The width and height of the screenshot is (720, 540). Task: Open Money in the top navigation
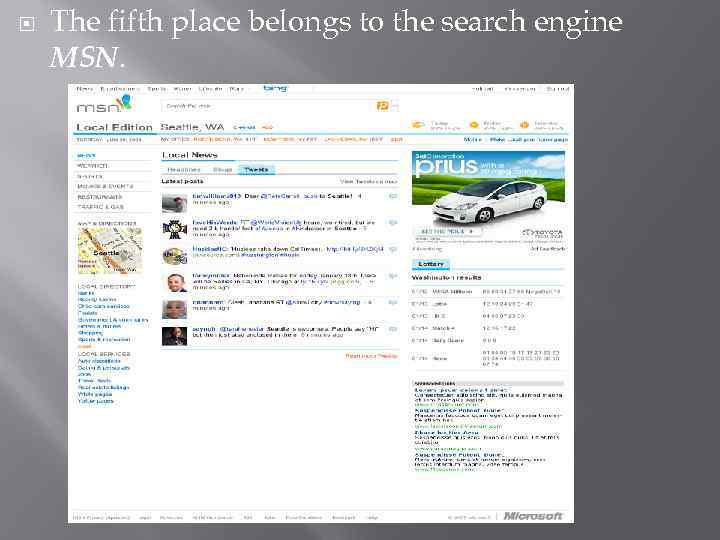tap(182, 89)
